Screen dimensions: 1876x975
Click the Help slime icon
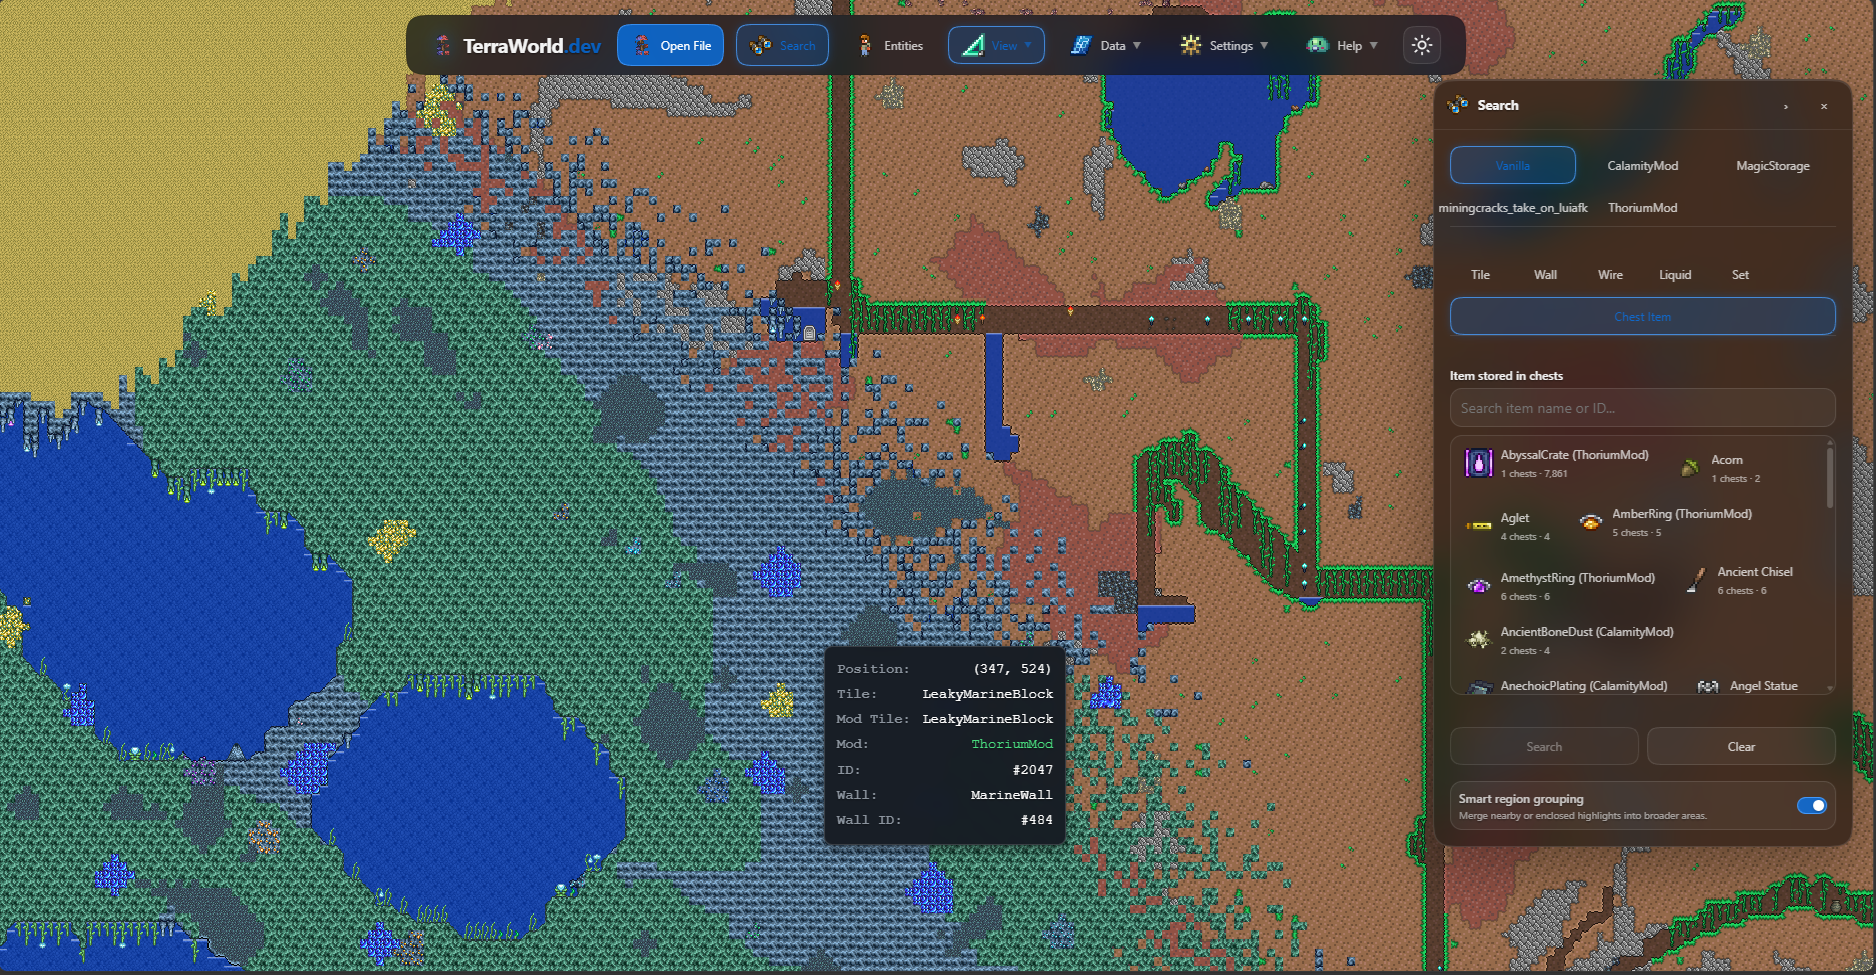(1317, 45)
